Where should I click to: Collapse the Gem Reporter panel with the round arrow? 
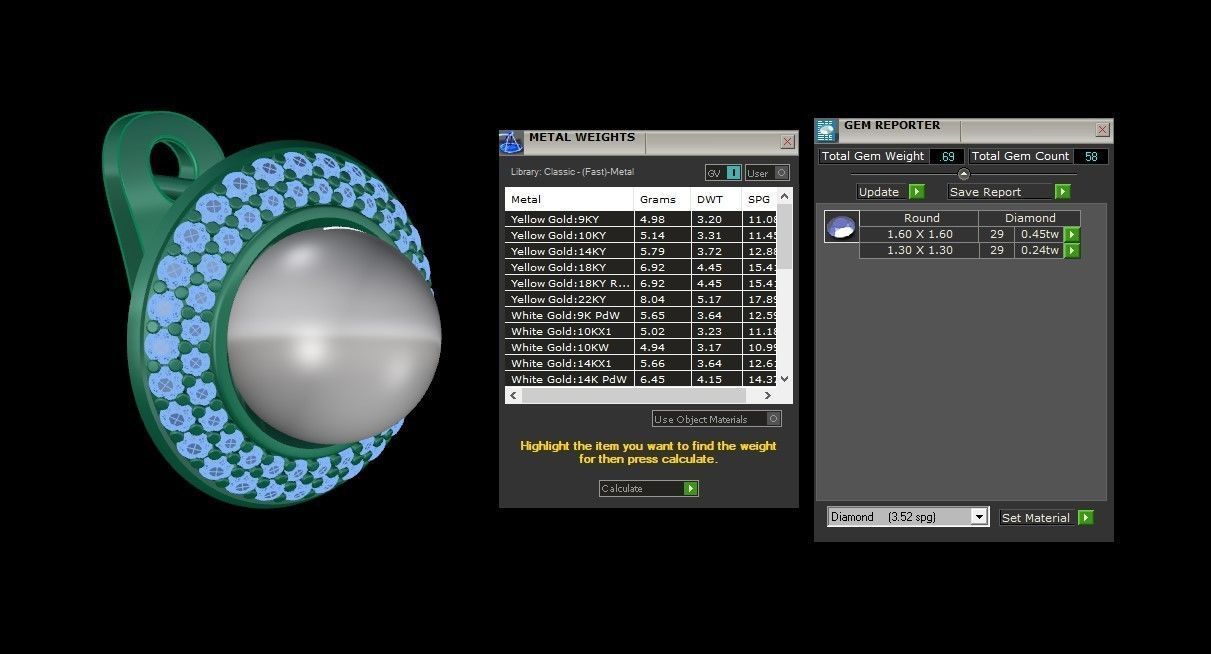click(964, 174)
